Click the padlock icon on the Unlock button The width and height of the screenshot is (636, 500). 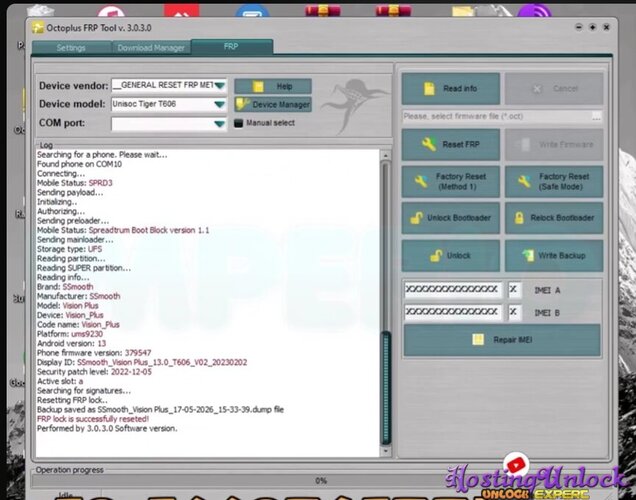click(x=436, y=255)
